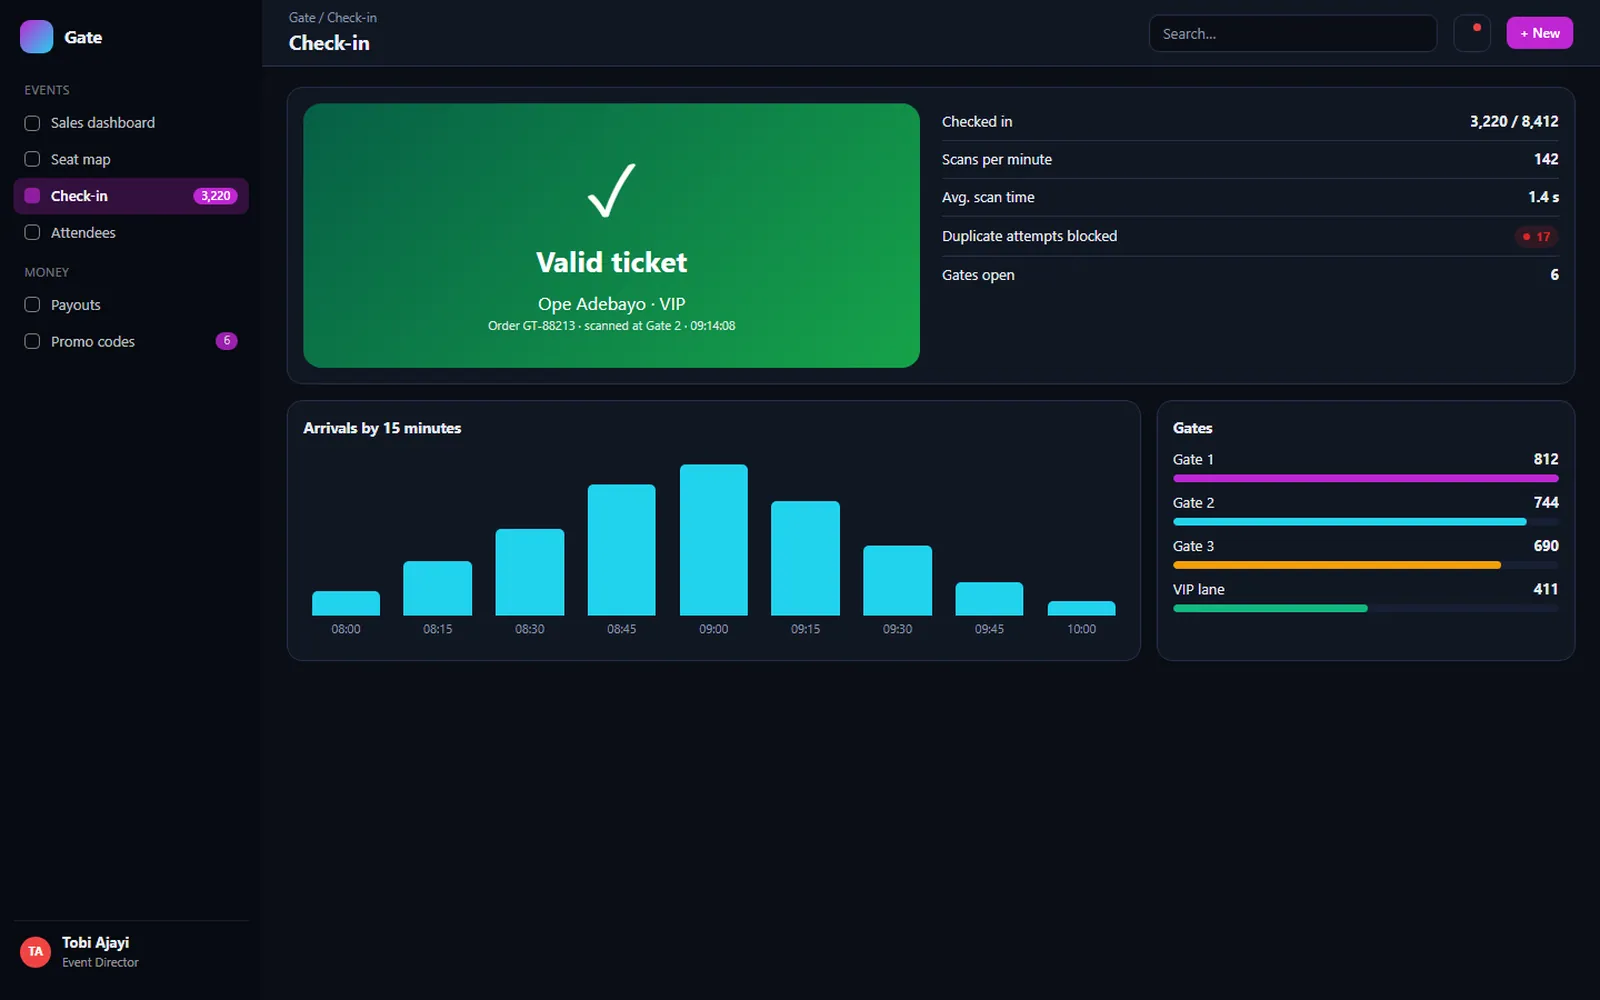Go to Seat map
The image size is (1600, 1000).
point(131,159)
